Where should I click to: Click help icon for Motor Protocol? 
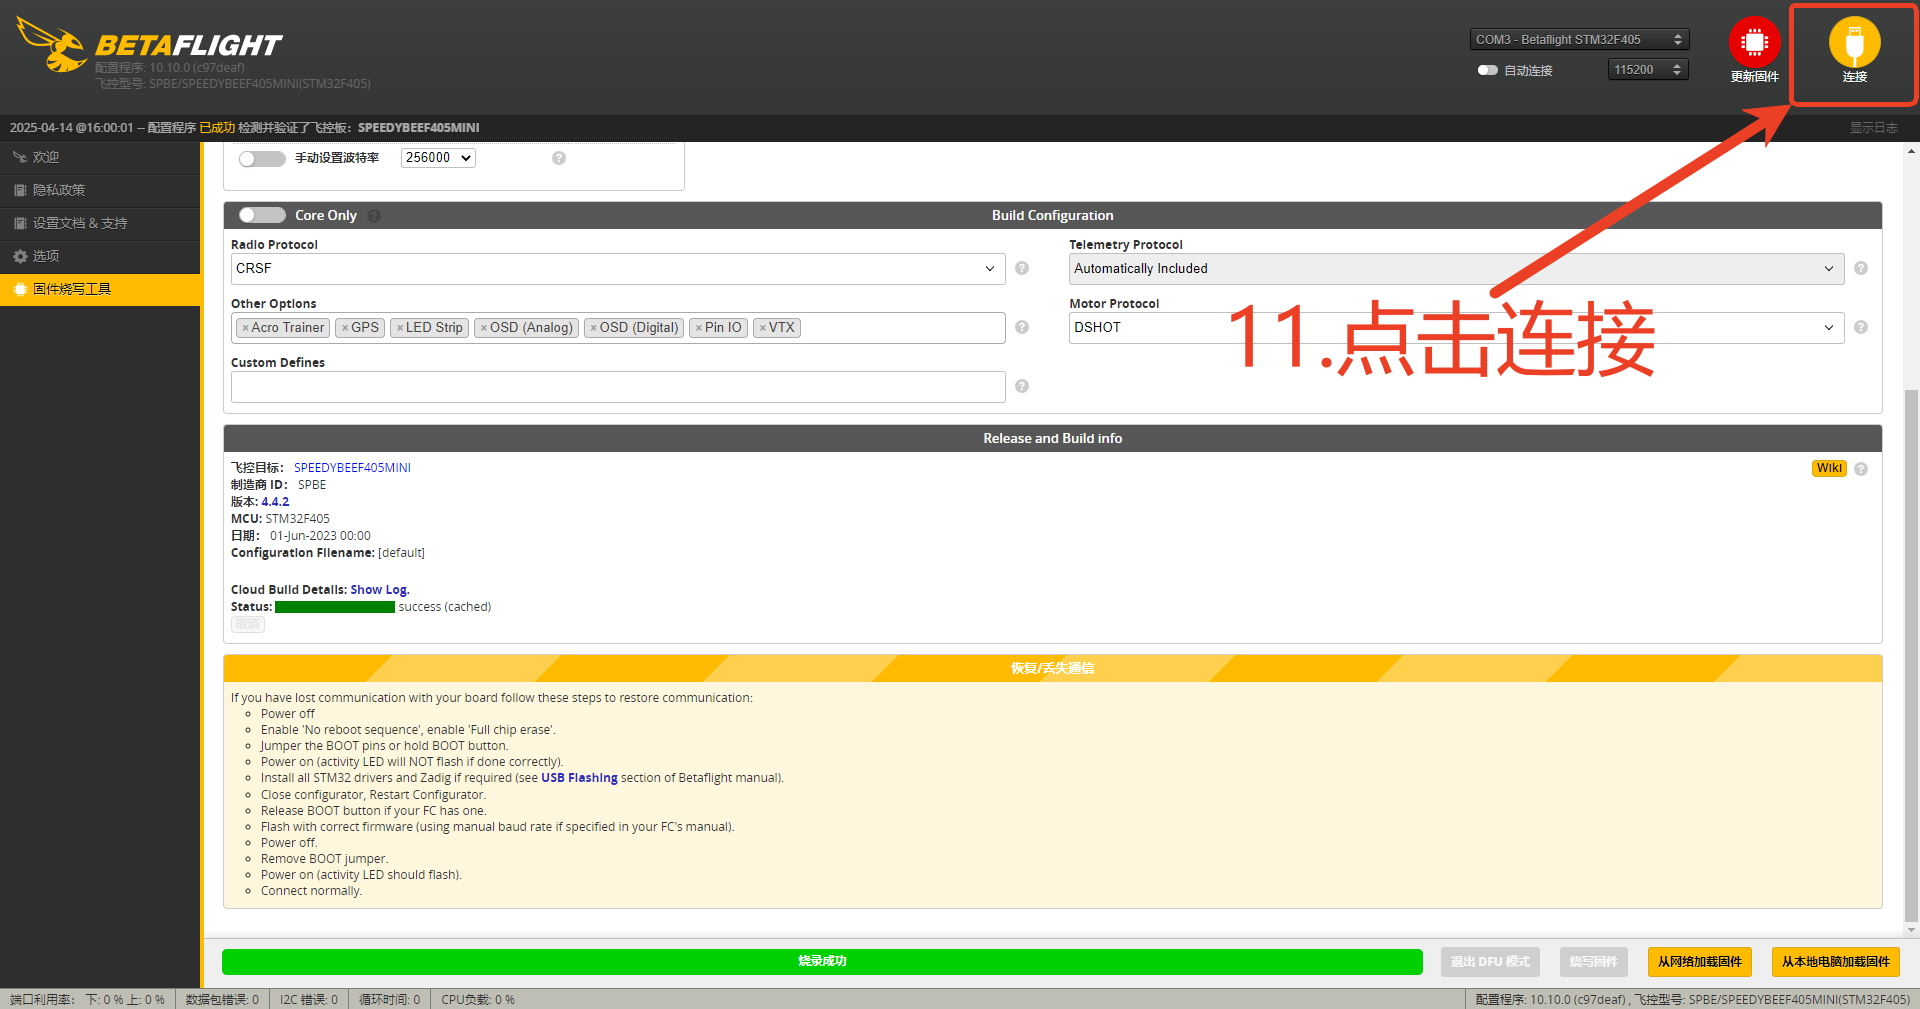(1861, 327)
